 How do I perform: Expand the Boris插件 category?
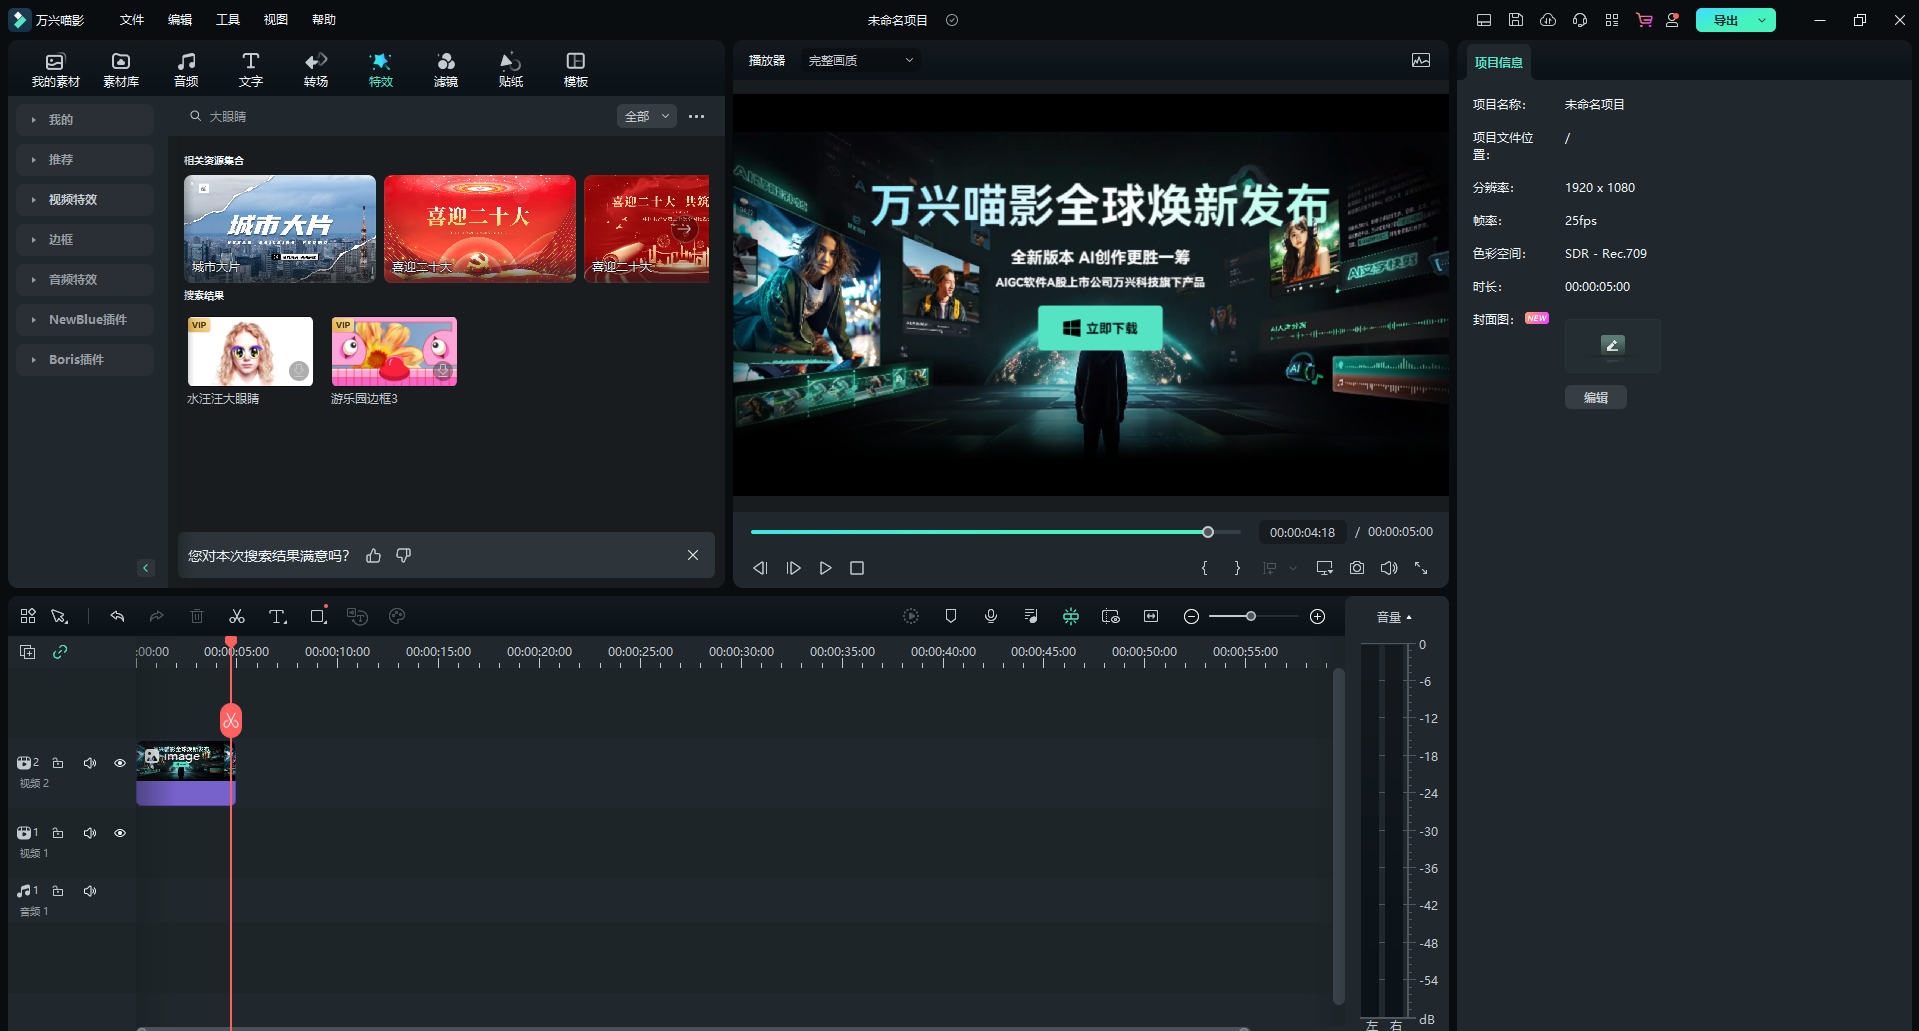tap(85, 360)
